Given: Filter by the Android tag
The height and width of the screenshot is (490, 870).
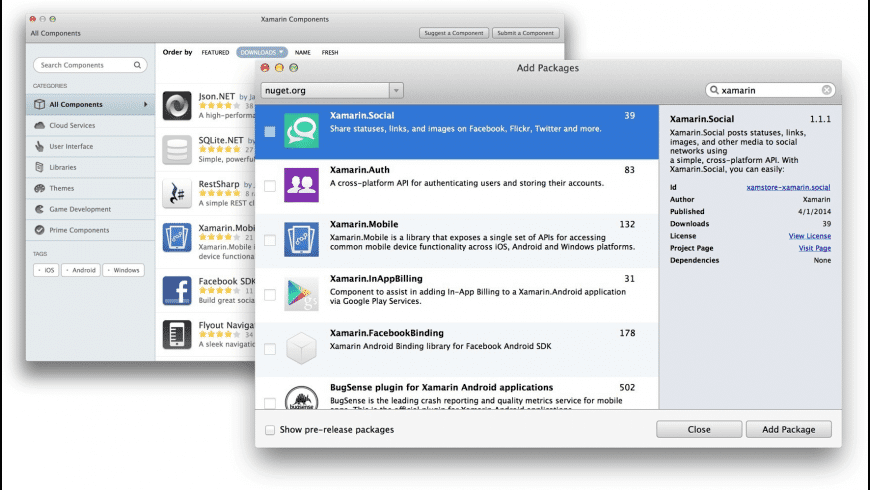Looking at the screenshot, I should [x=81, y=270].
